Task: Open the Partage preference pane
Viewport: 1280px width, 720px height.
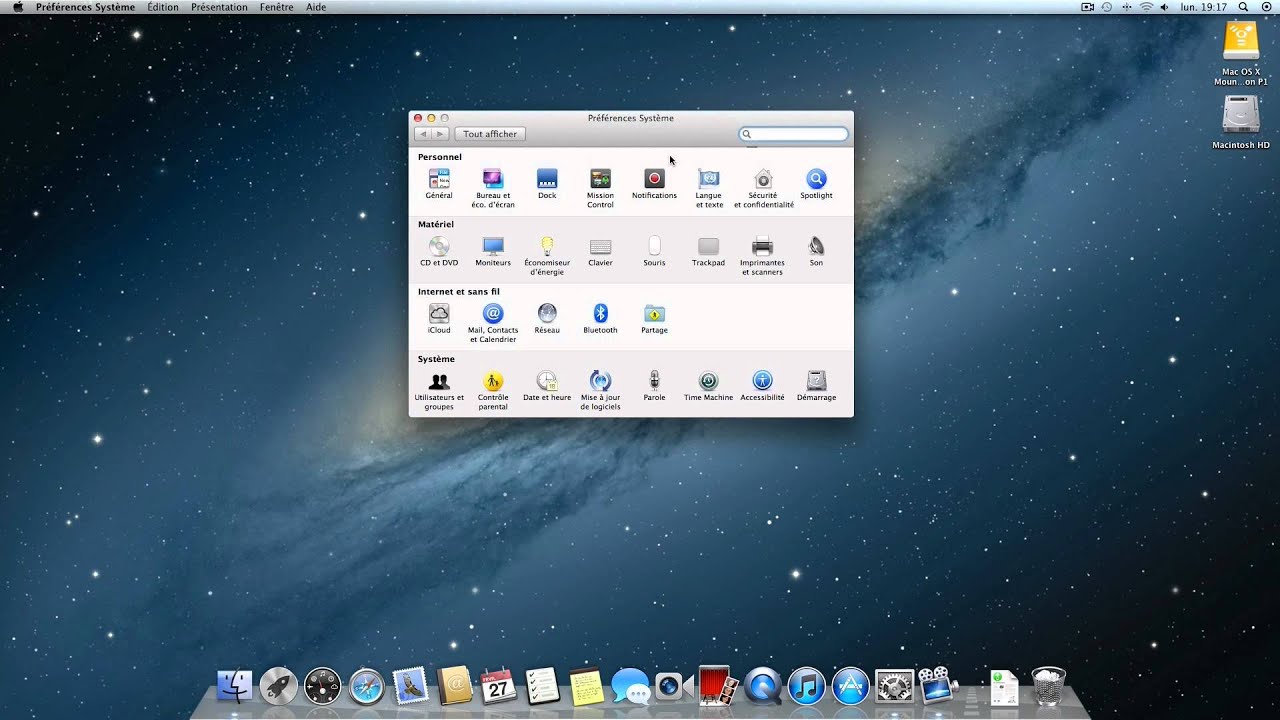Action: (654, 318)
